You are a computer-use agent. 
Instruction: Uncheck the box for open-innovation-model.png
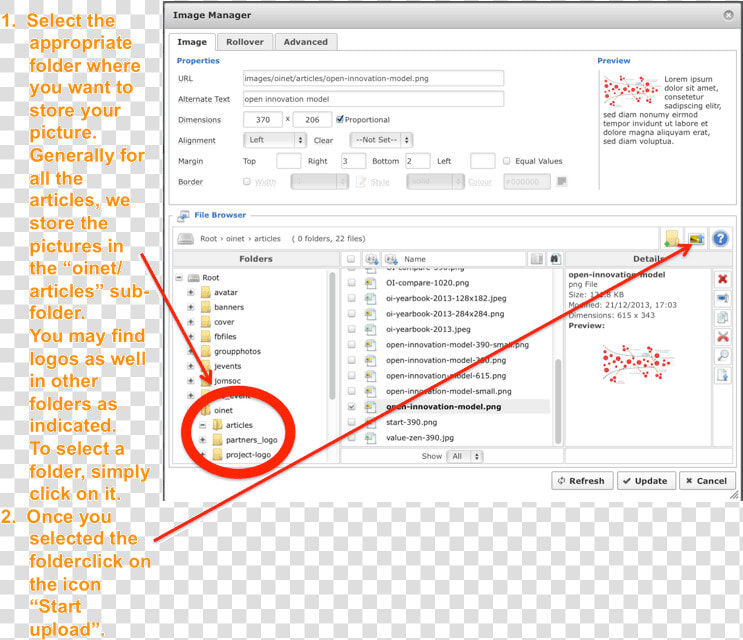coord(351,406)
